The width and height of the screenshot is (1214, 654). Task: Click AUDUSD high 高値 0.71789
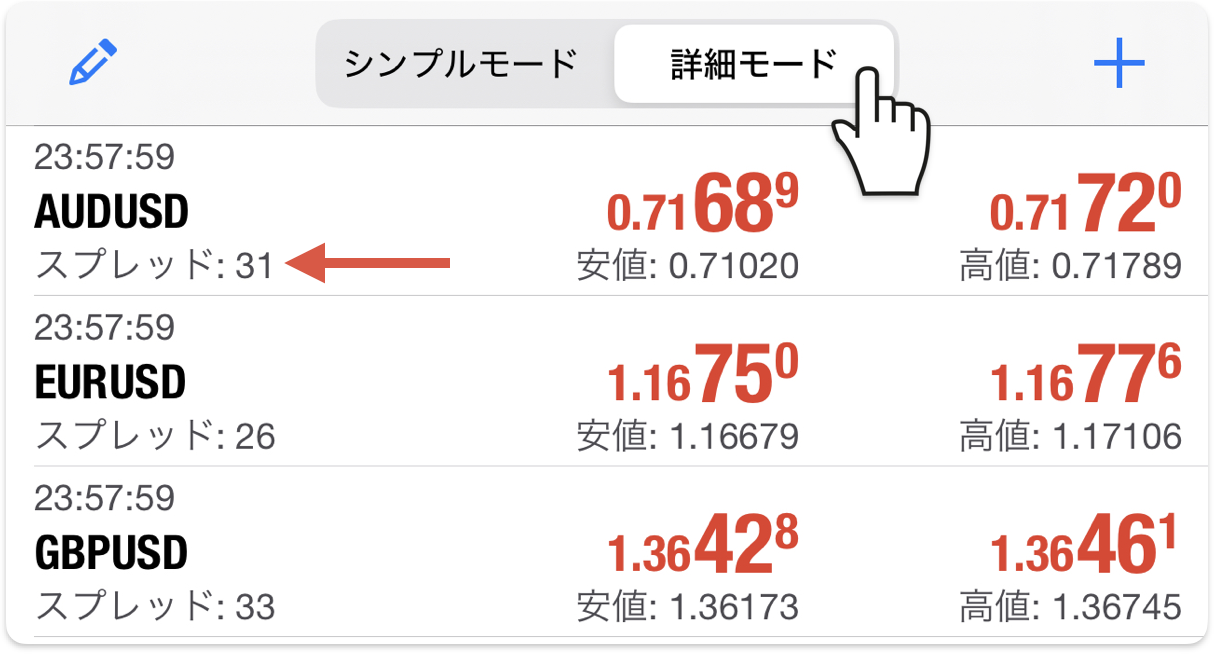(x=1071, y=266)
